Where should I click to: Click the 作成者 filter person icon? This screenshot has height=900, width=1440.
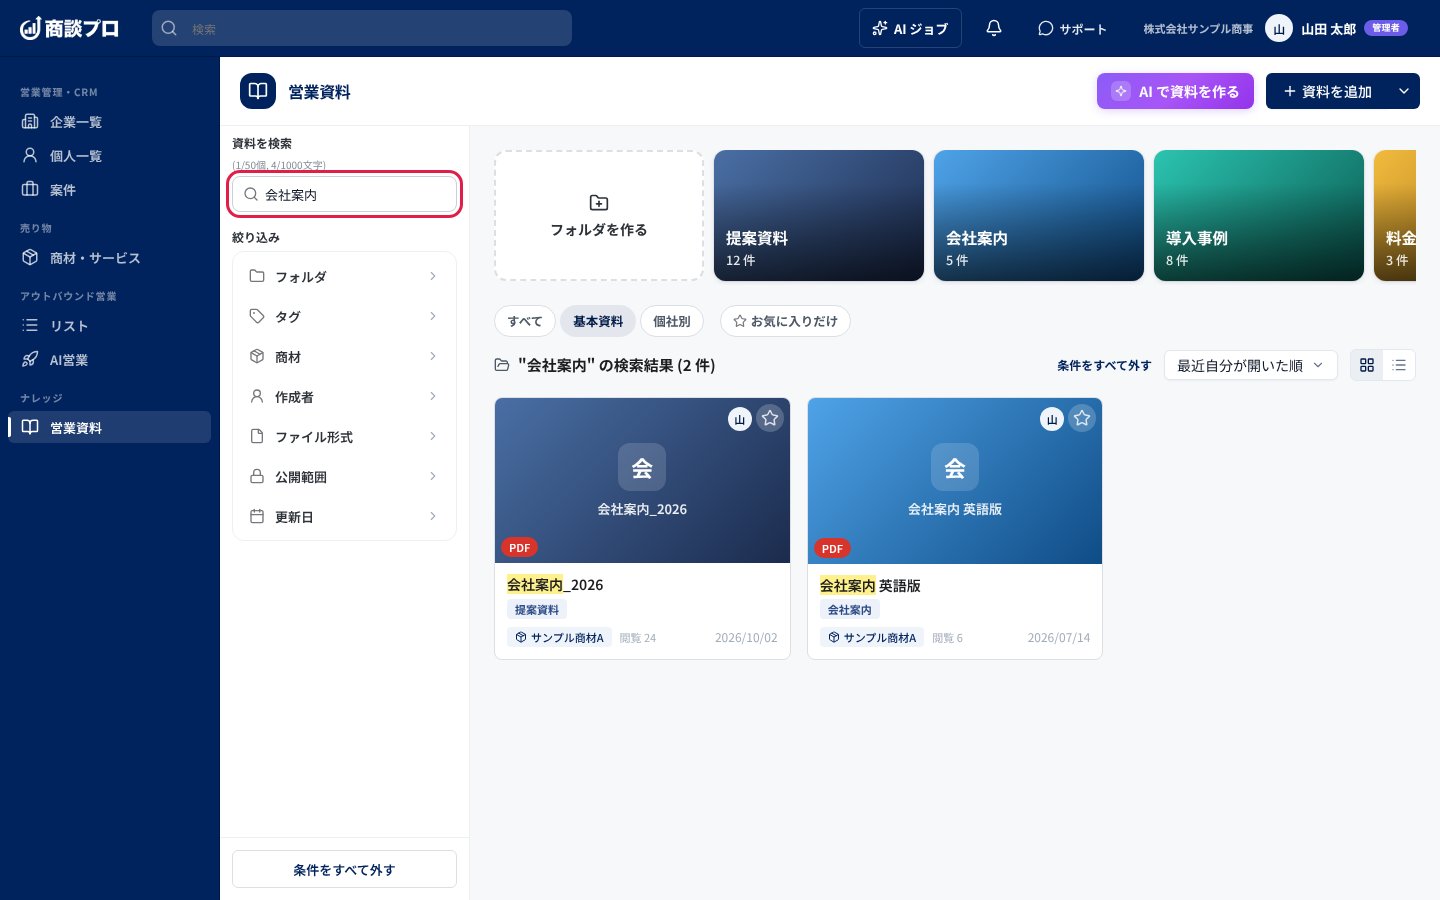pyautogui.click(x=257, y=396)
